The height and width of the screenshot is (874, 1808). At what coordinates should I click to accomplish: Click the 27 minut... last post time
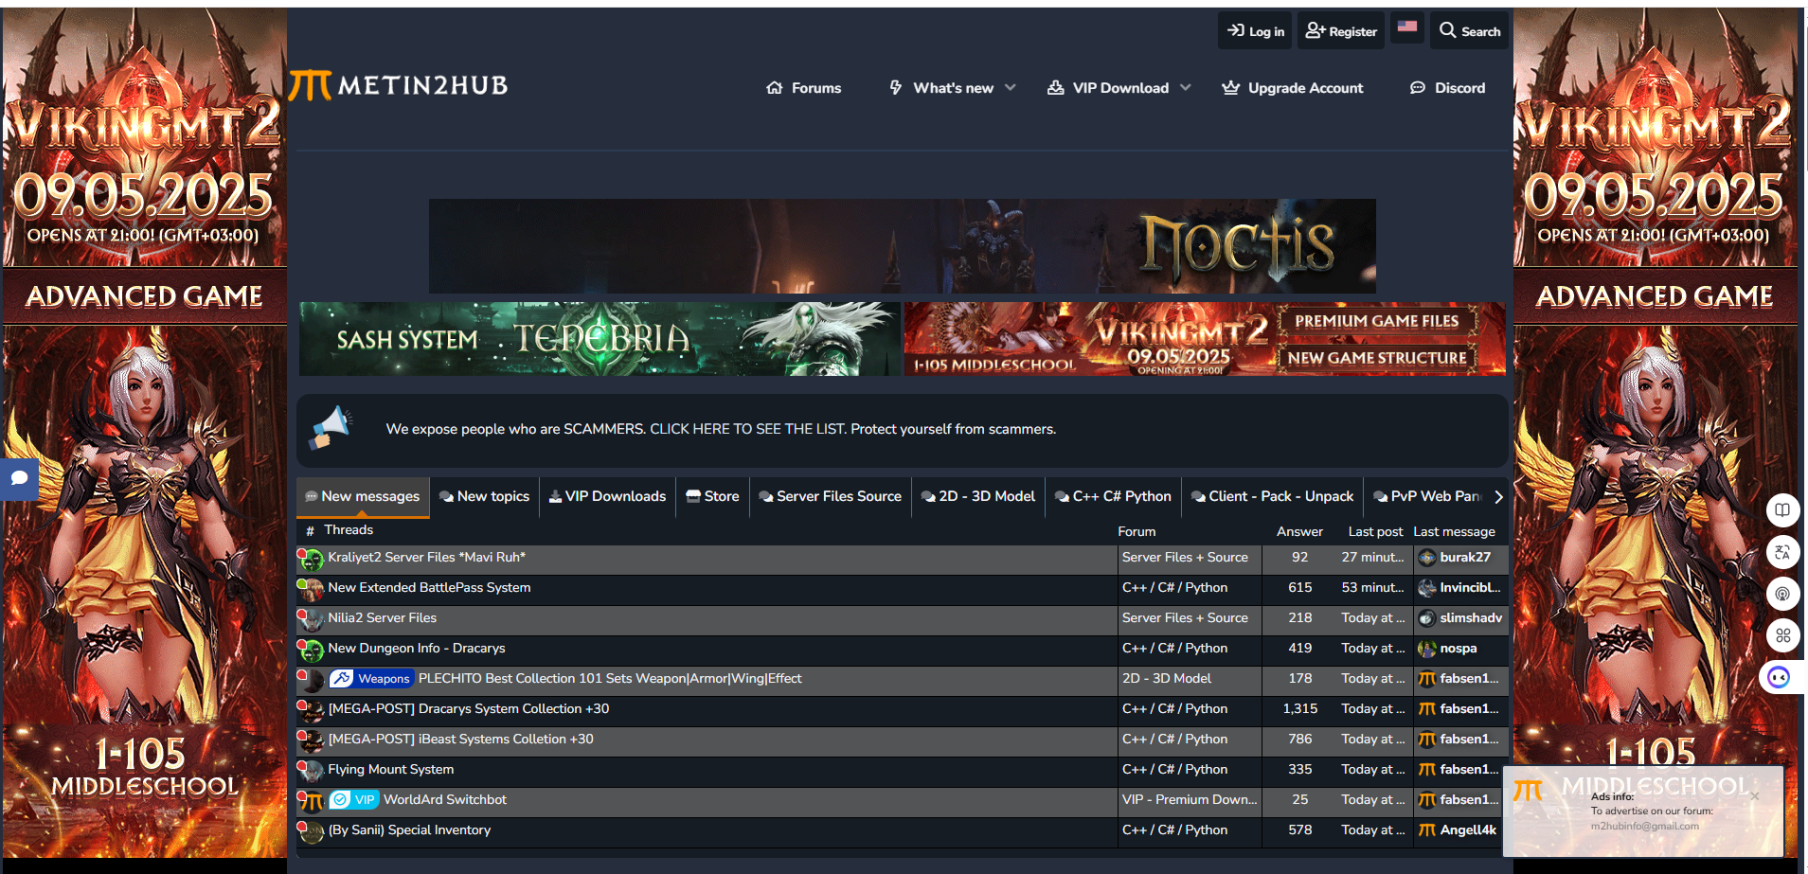pyautogui.click(x=1373, y=557)
